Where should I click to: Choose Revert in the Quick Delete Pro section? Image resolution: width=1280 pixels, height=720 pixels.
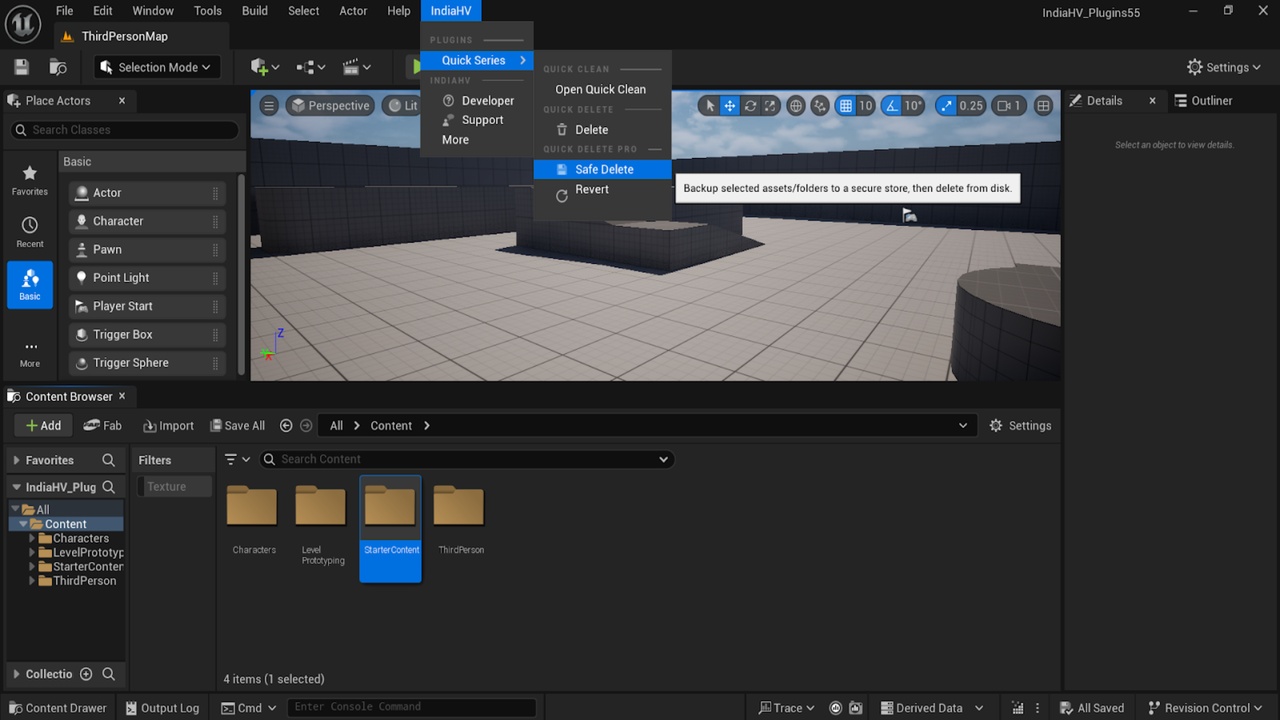tap(602, 189)
